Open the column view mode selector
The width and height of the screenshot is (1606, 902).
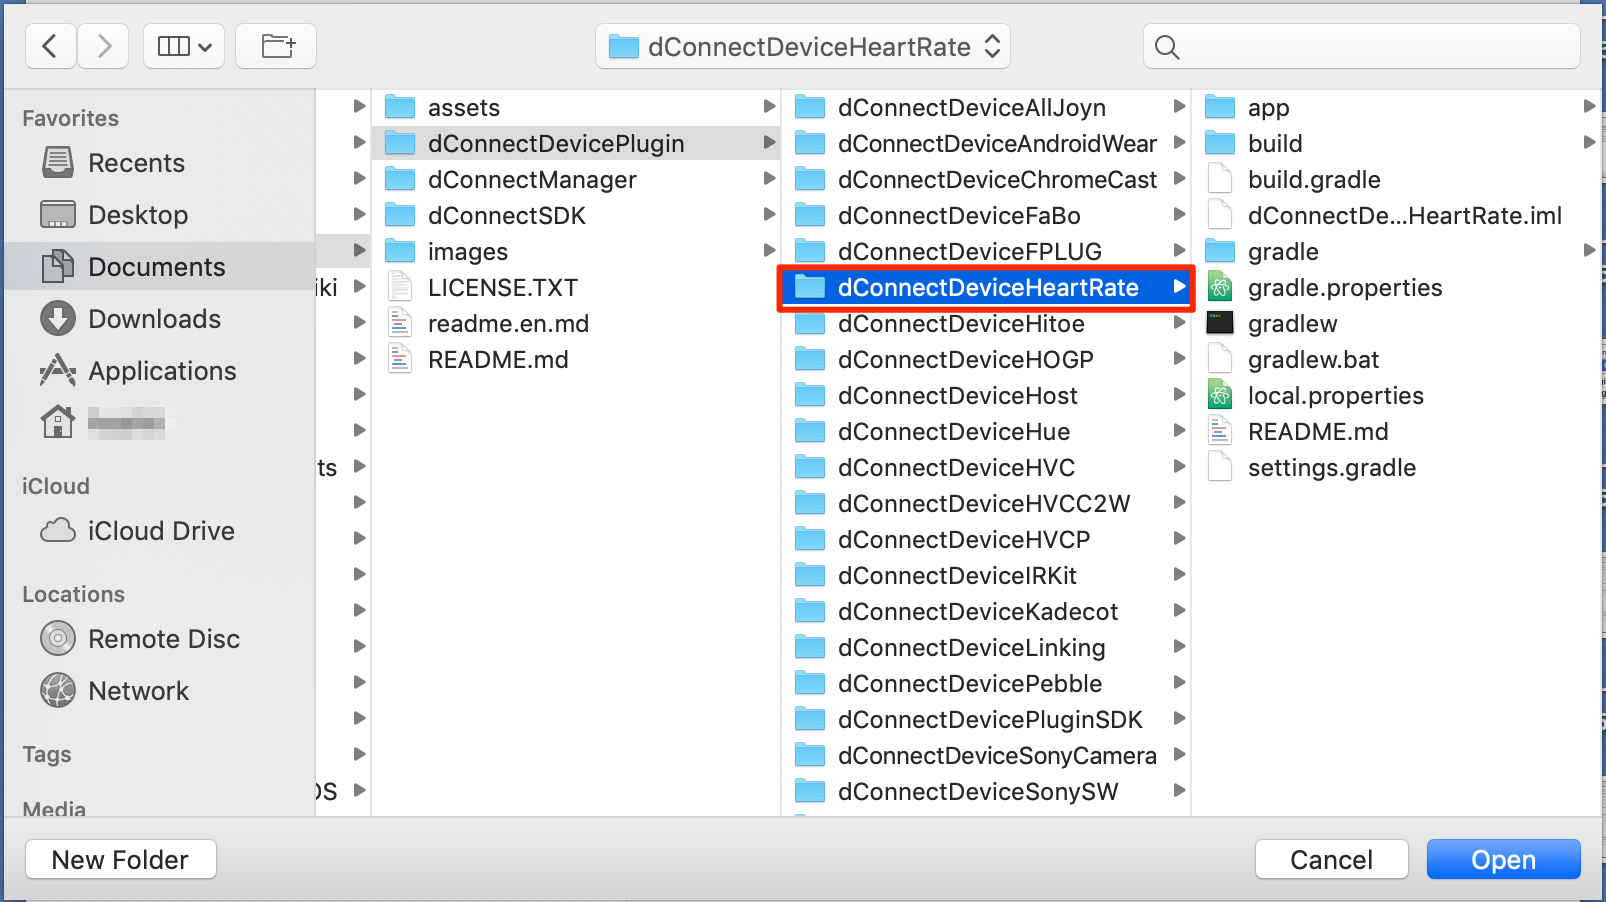click(184, 46)
